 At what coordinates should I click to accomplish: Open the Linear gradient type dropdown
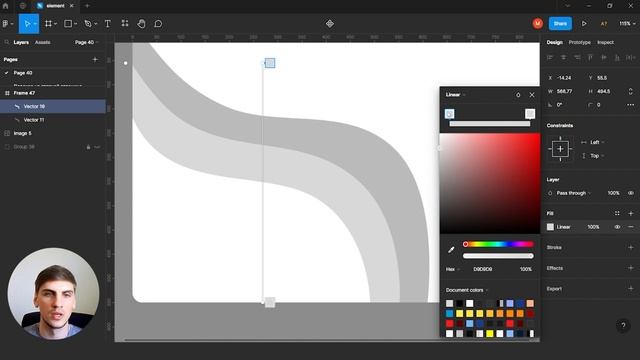point(455,95)
